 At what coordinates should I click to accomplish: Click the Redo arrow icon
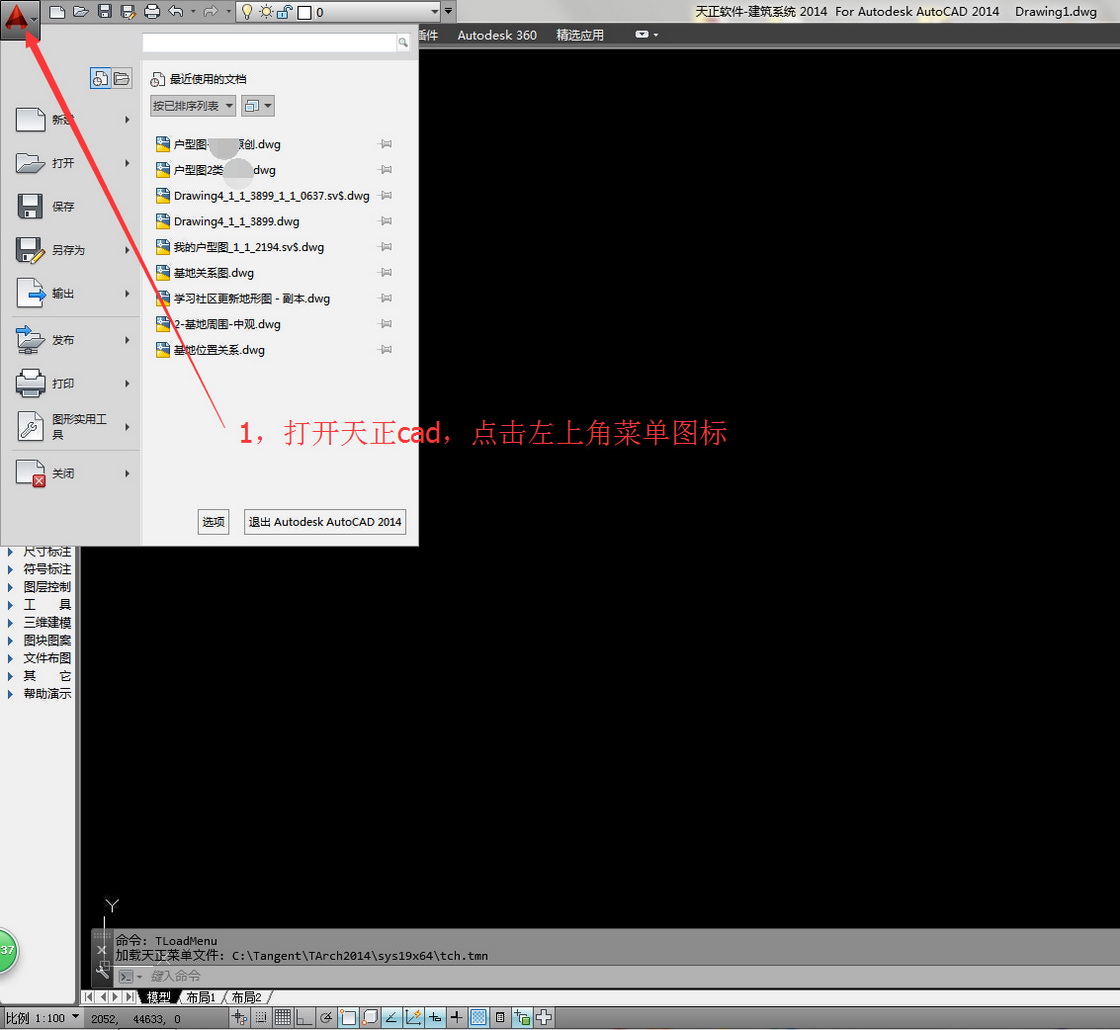(x=211, y=11)
